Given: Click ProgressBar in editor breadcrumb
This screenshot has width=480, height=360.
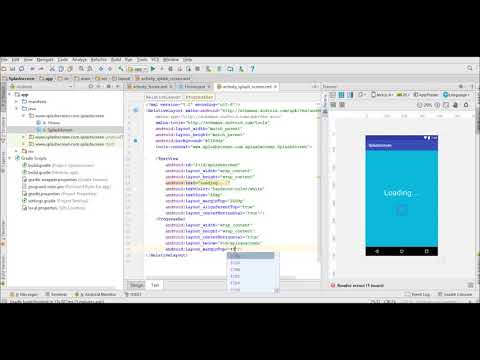Looking at the screenshot, I should pyautogui.click(x=199, y=97).
